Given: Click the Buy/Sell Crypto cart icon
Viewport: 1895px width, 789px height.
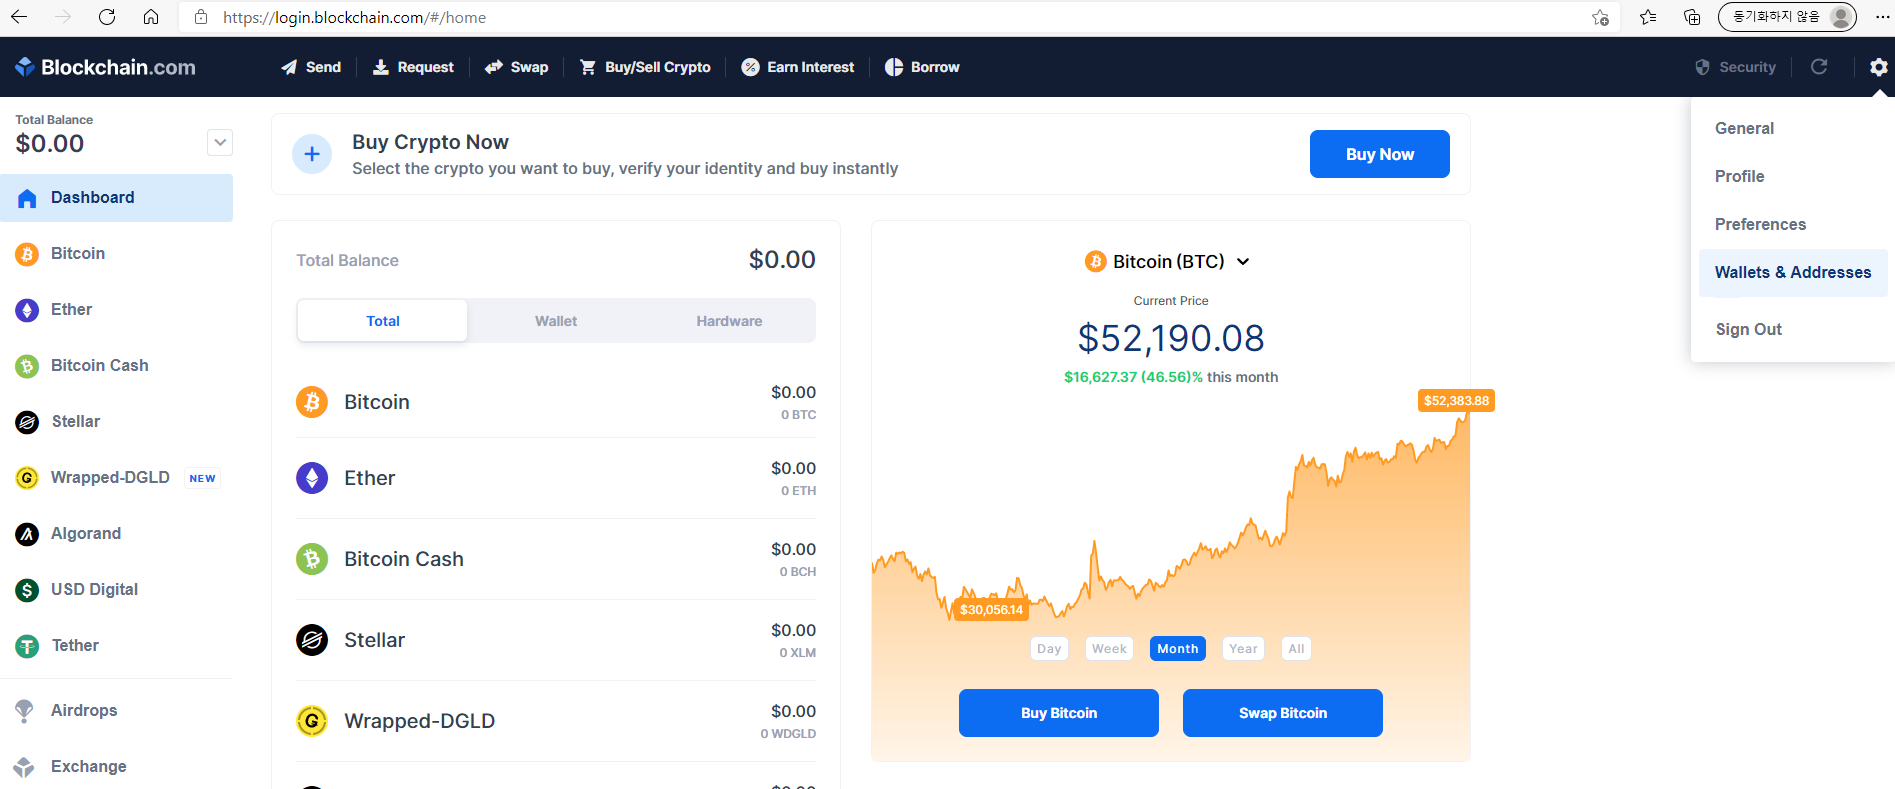Looking at the screenshot, I should (x=588, y=67).
